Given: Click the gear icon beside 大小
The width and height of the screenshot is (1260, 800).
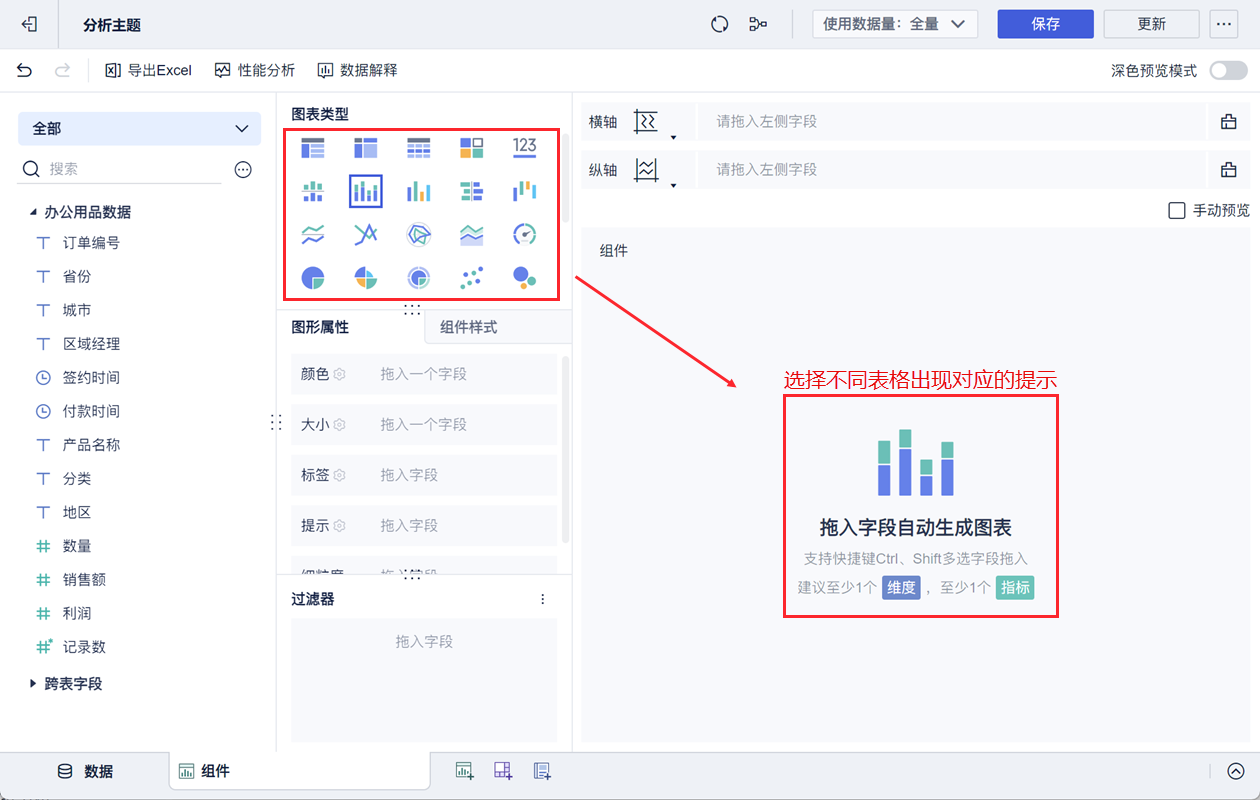Looking at the screenshot, I should tap(340, 424).
